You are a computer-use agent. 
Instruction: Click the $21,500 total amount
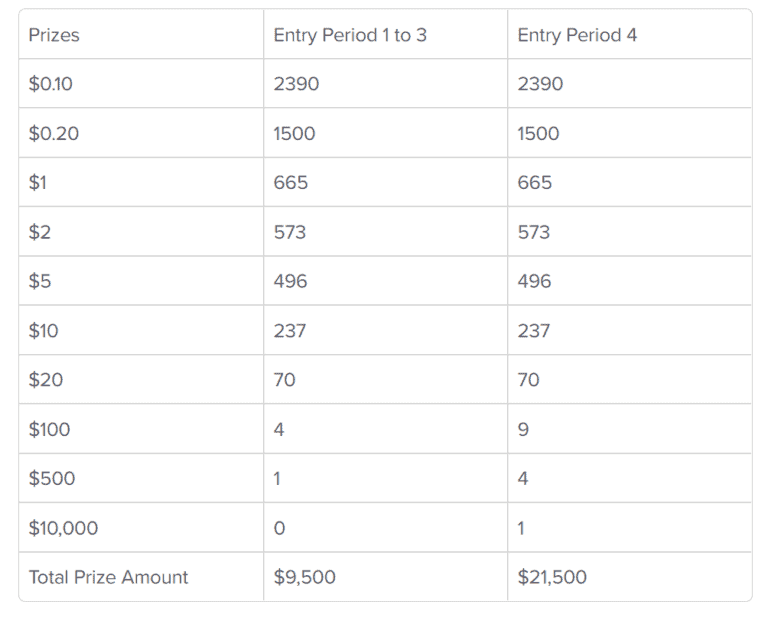[552, 577]
